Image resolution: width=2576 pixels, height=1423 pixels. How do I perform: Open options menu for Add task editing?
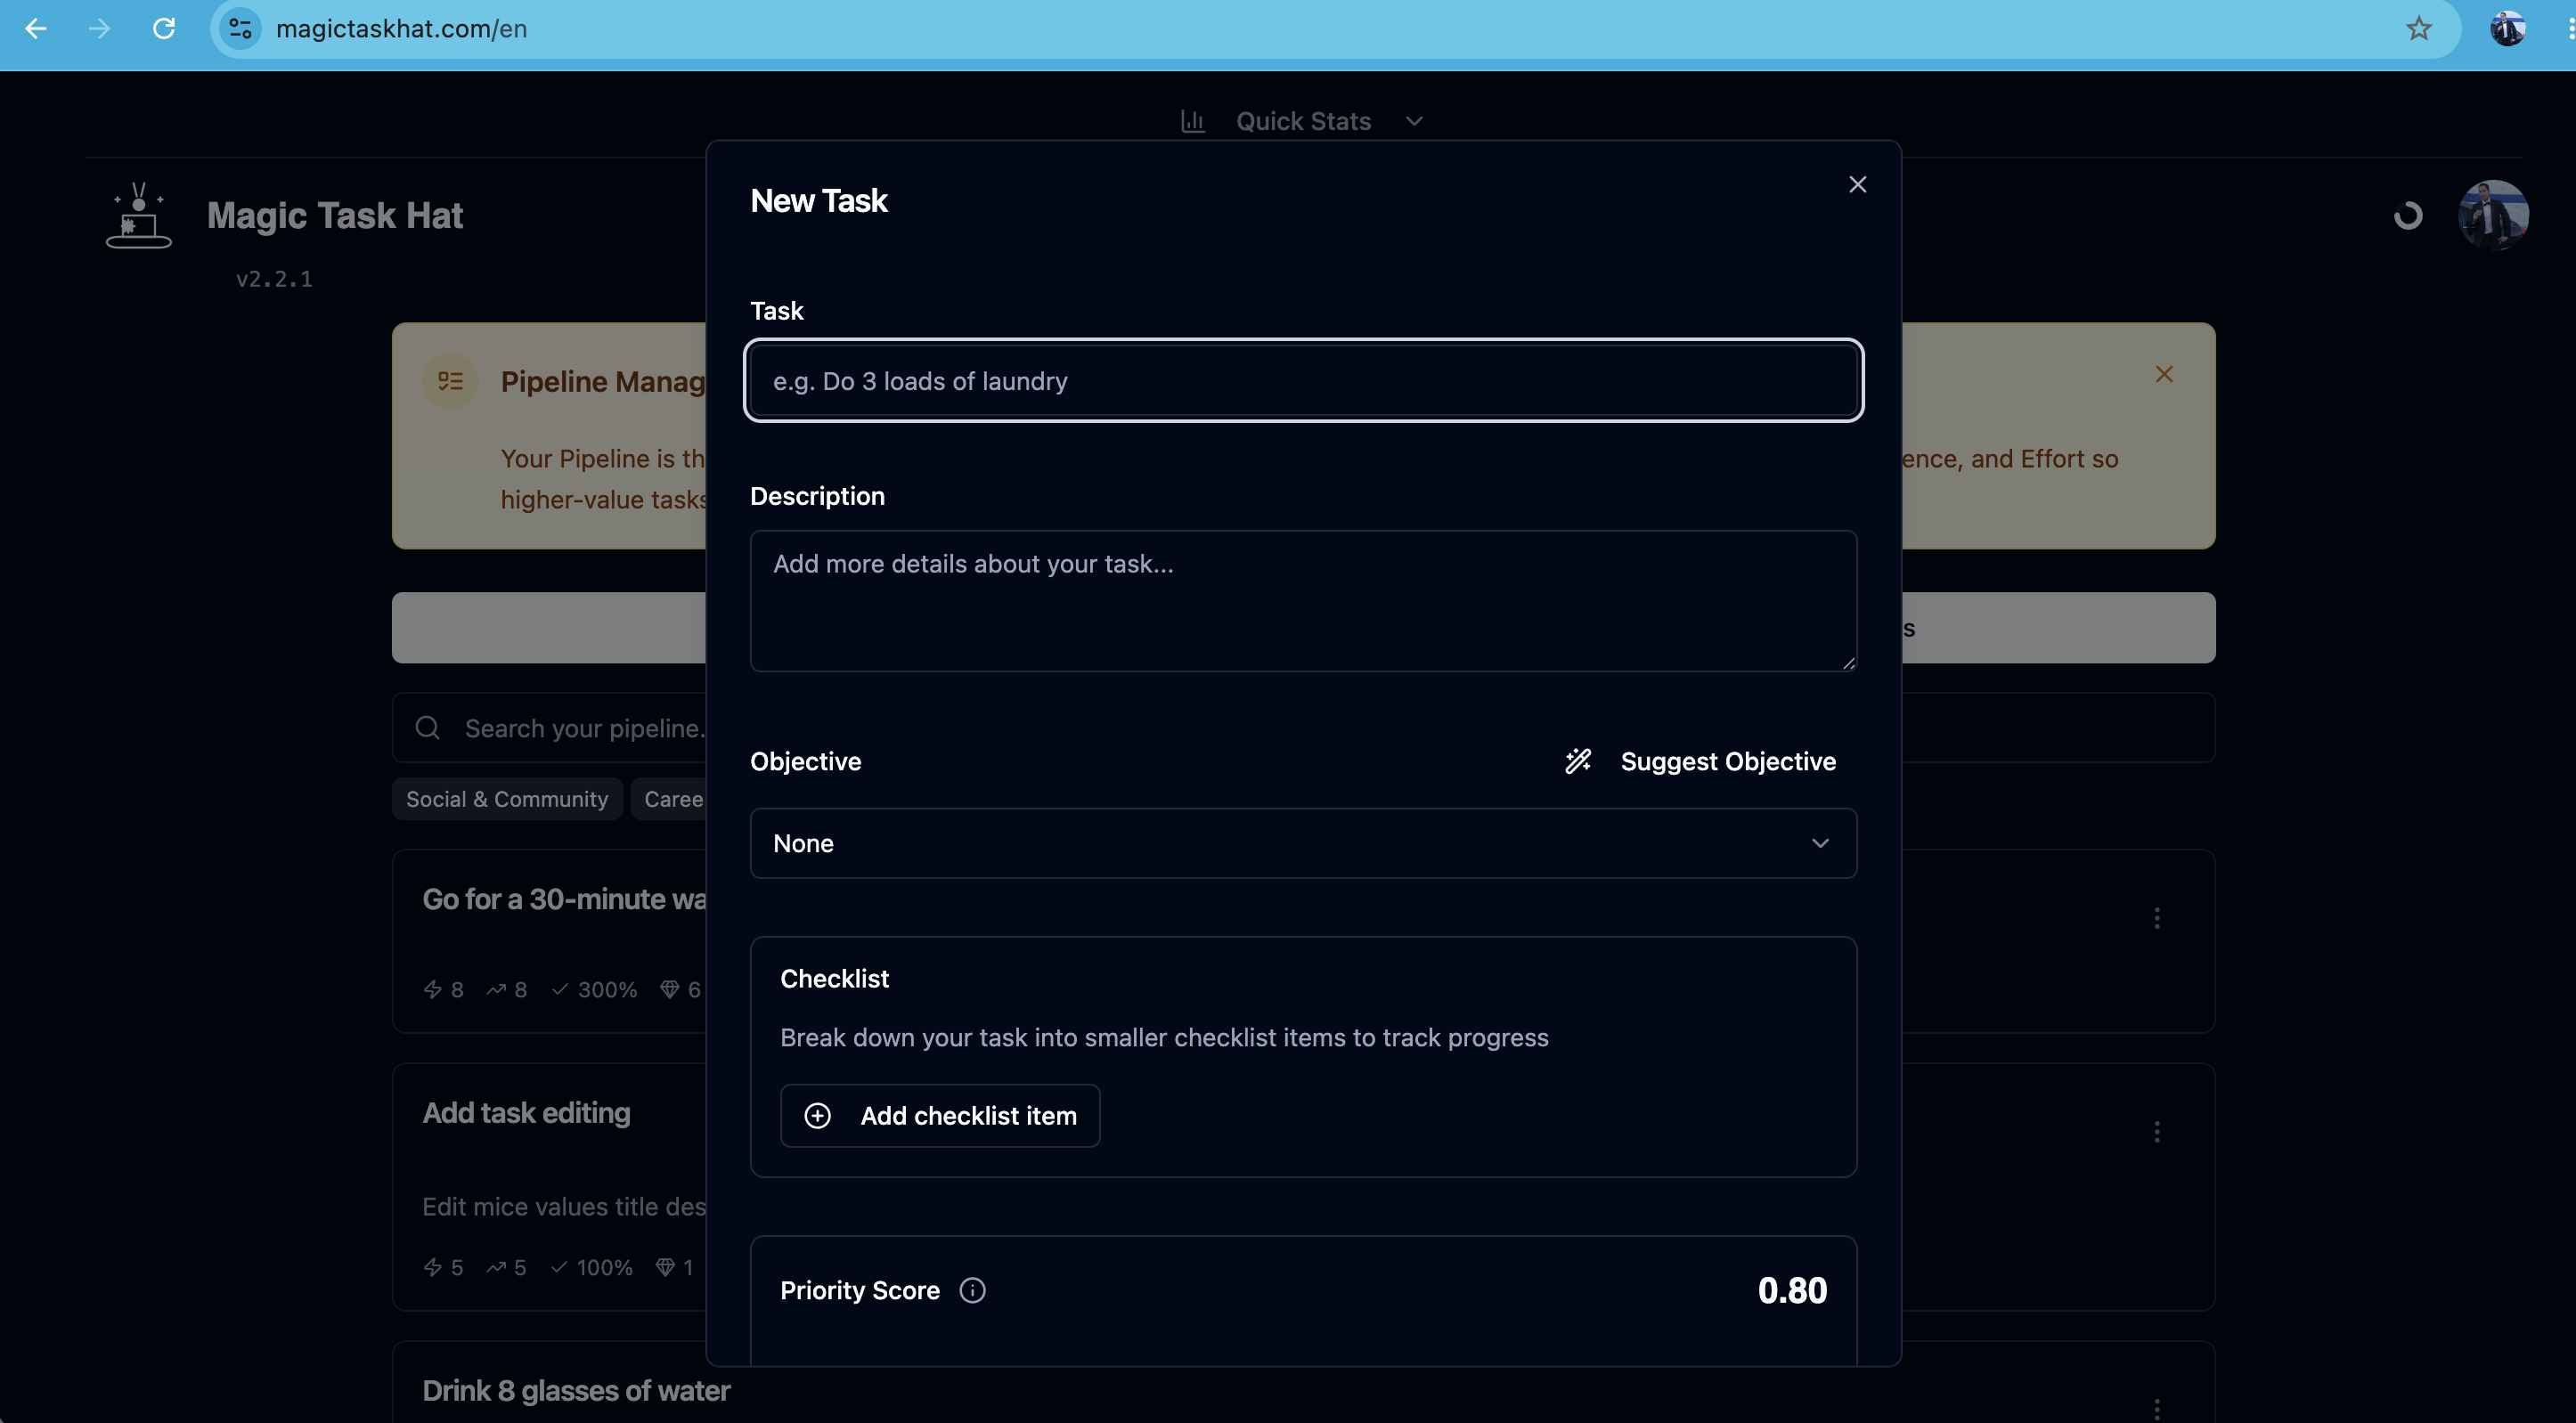2157,1132
